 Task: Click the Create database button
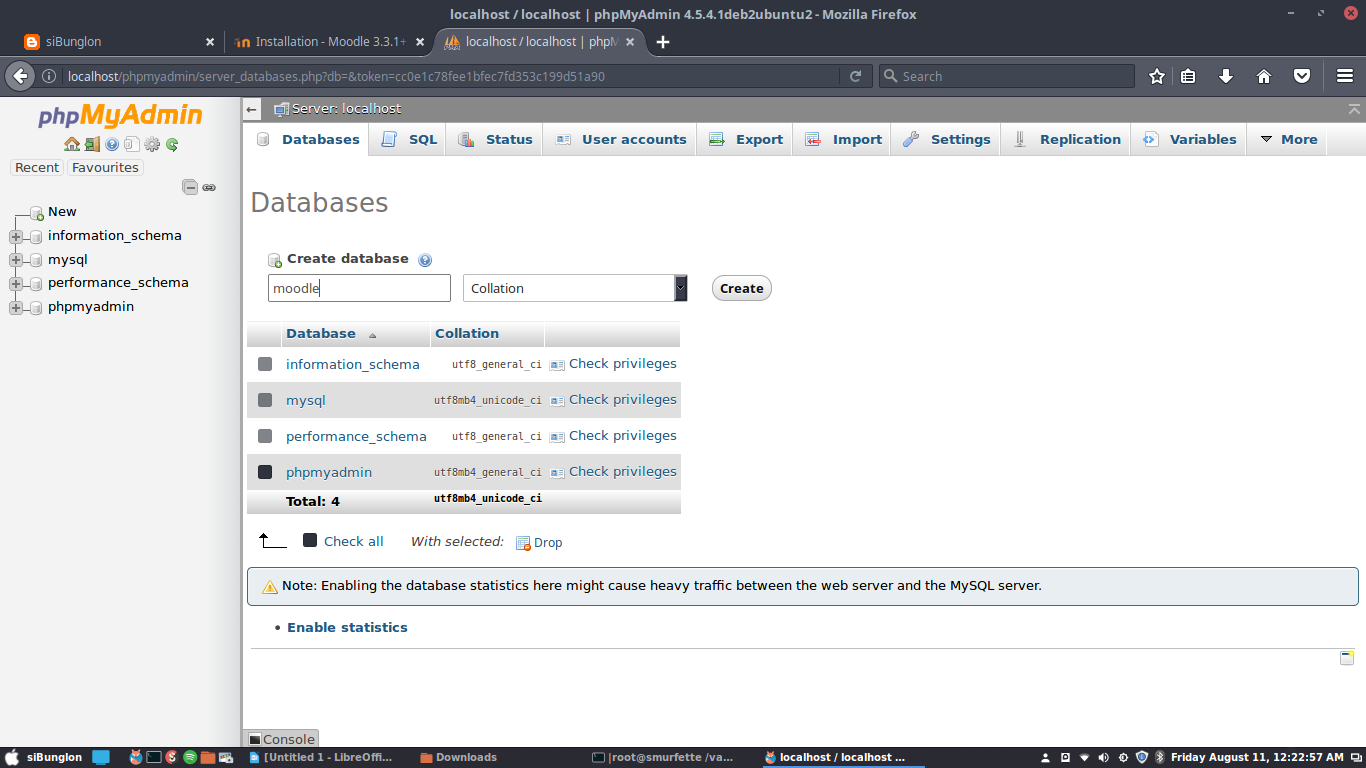[742, 288]
